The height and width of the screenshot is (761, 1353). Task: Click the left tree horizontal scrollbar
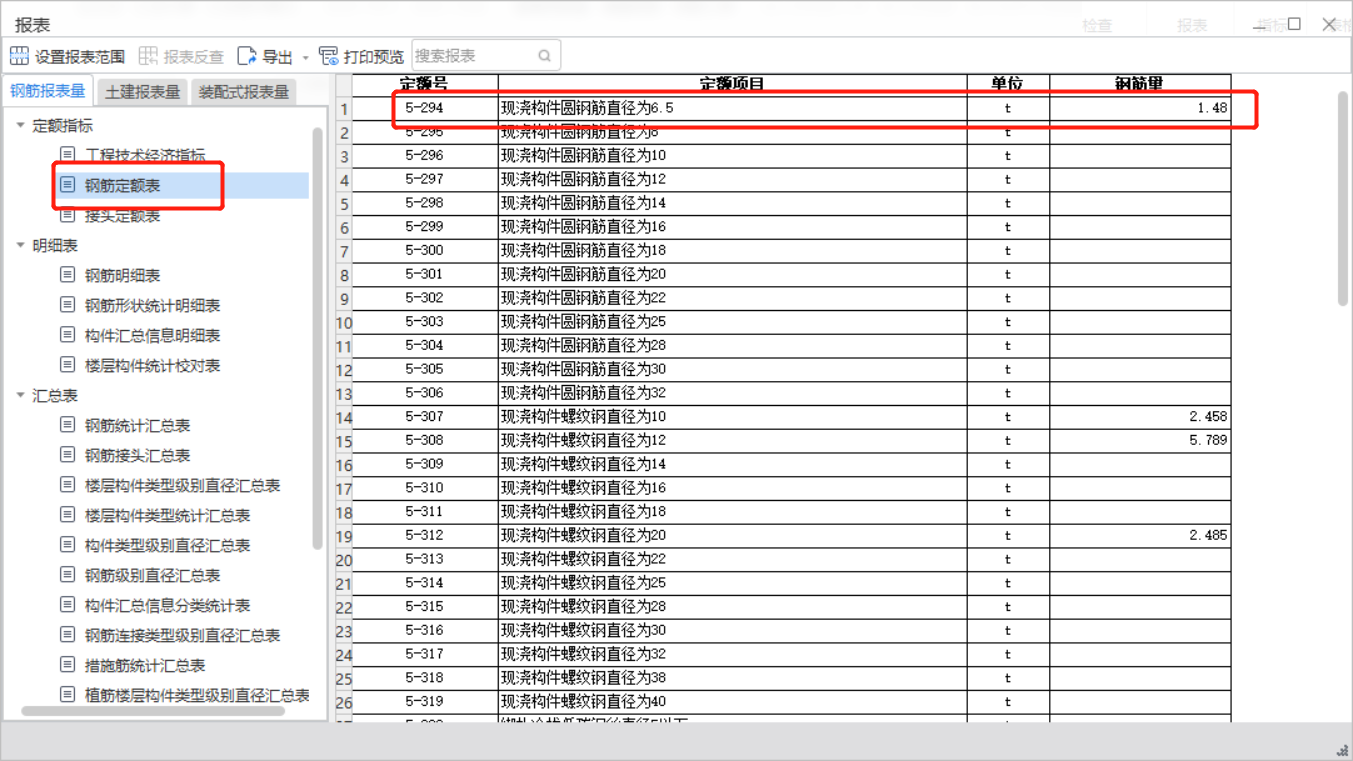pos(153,712)
